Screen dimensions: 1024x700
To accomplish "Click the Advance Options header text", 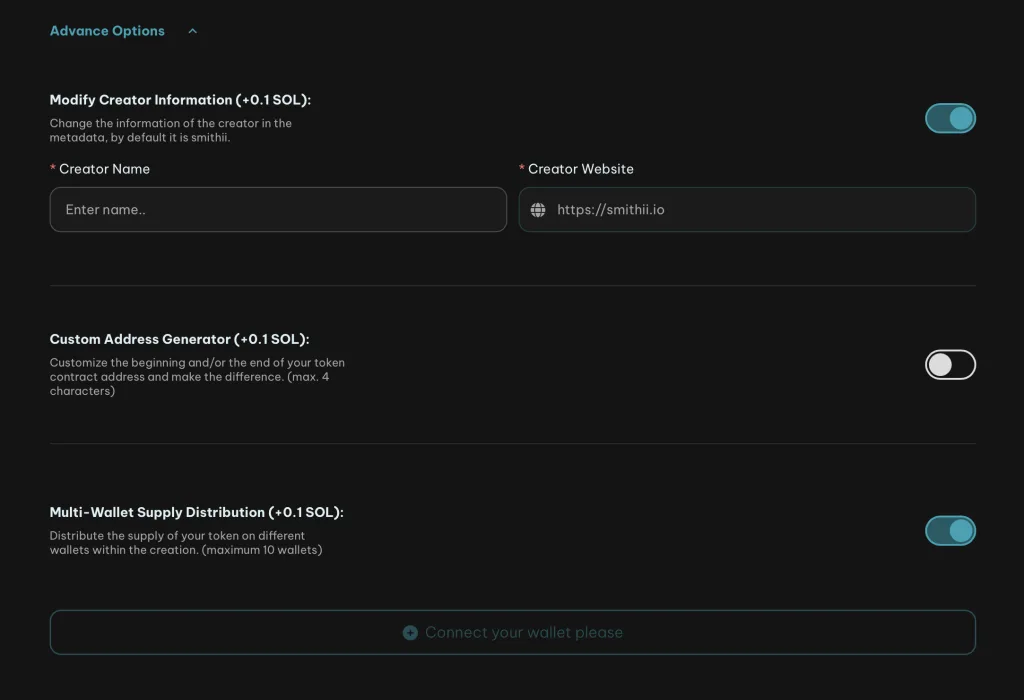I will point(107,31).
